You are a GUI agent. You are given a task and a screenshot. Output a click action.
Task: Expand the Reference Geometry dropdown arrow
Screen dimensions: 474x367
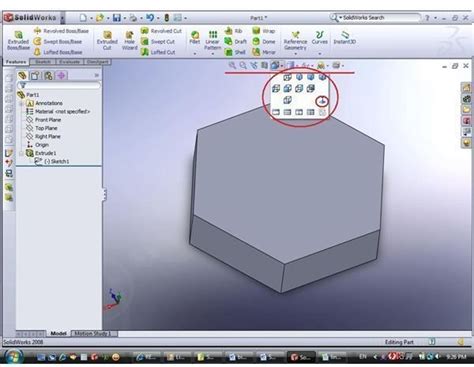click(295, 53)
